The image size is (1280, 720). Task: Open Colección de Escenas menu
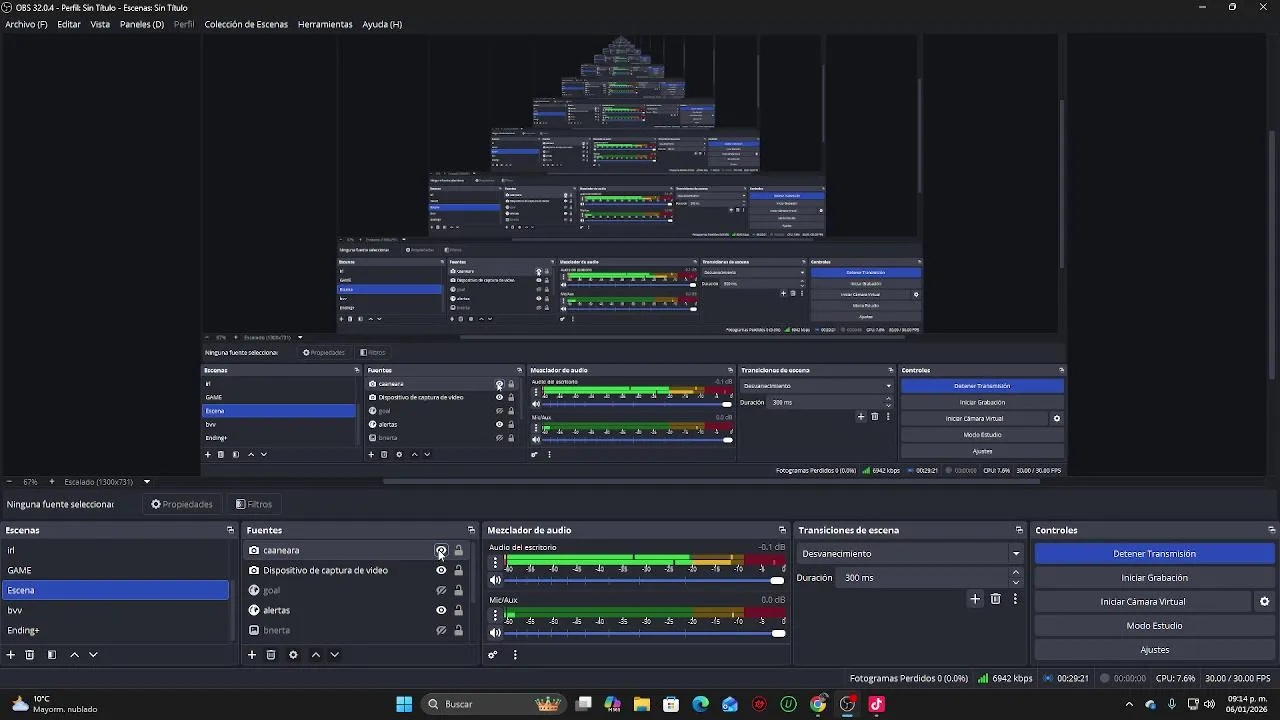point(246,24)
